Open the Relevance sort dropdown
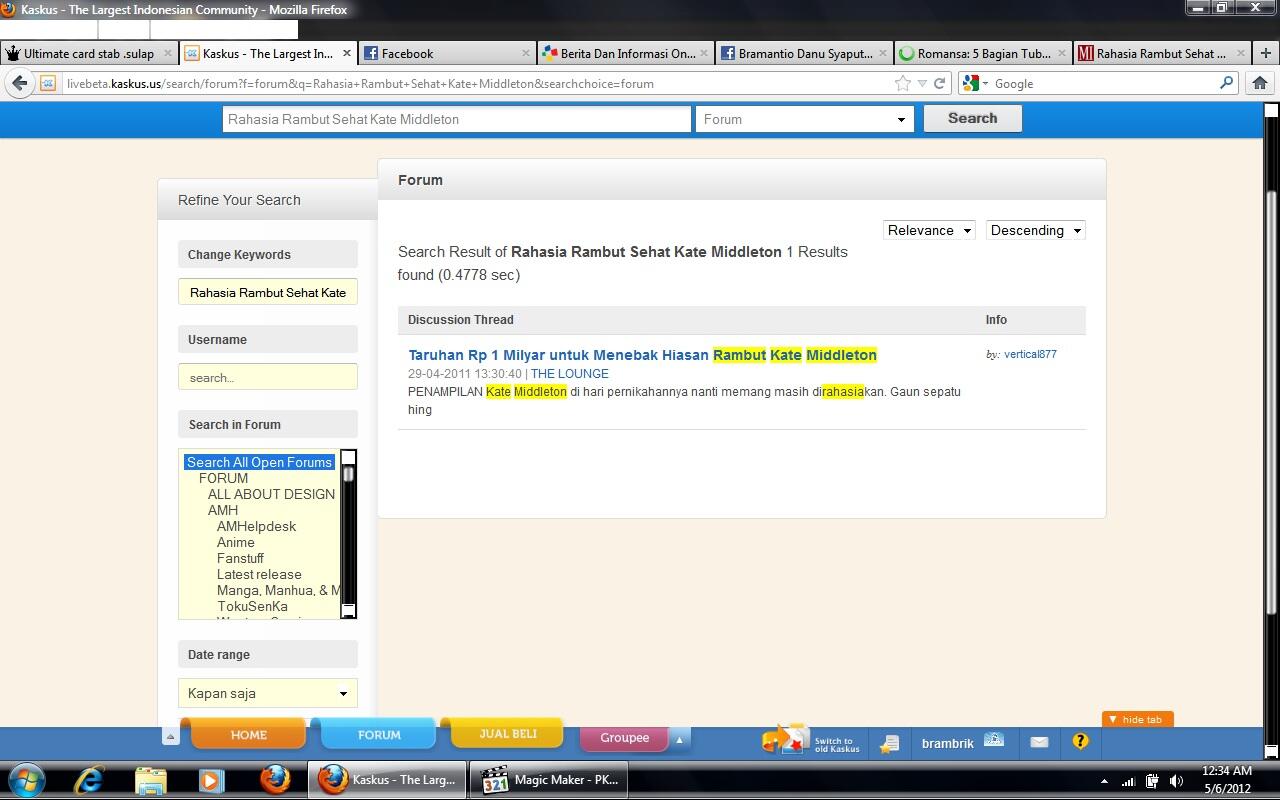Screen dimensions: 1280x800 tap(929, 230)
